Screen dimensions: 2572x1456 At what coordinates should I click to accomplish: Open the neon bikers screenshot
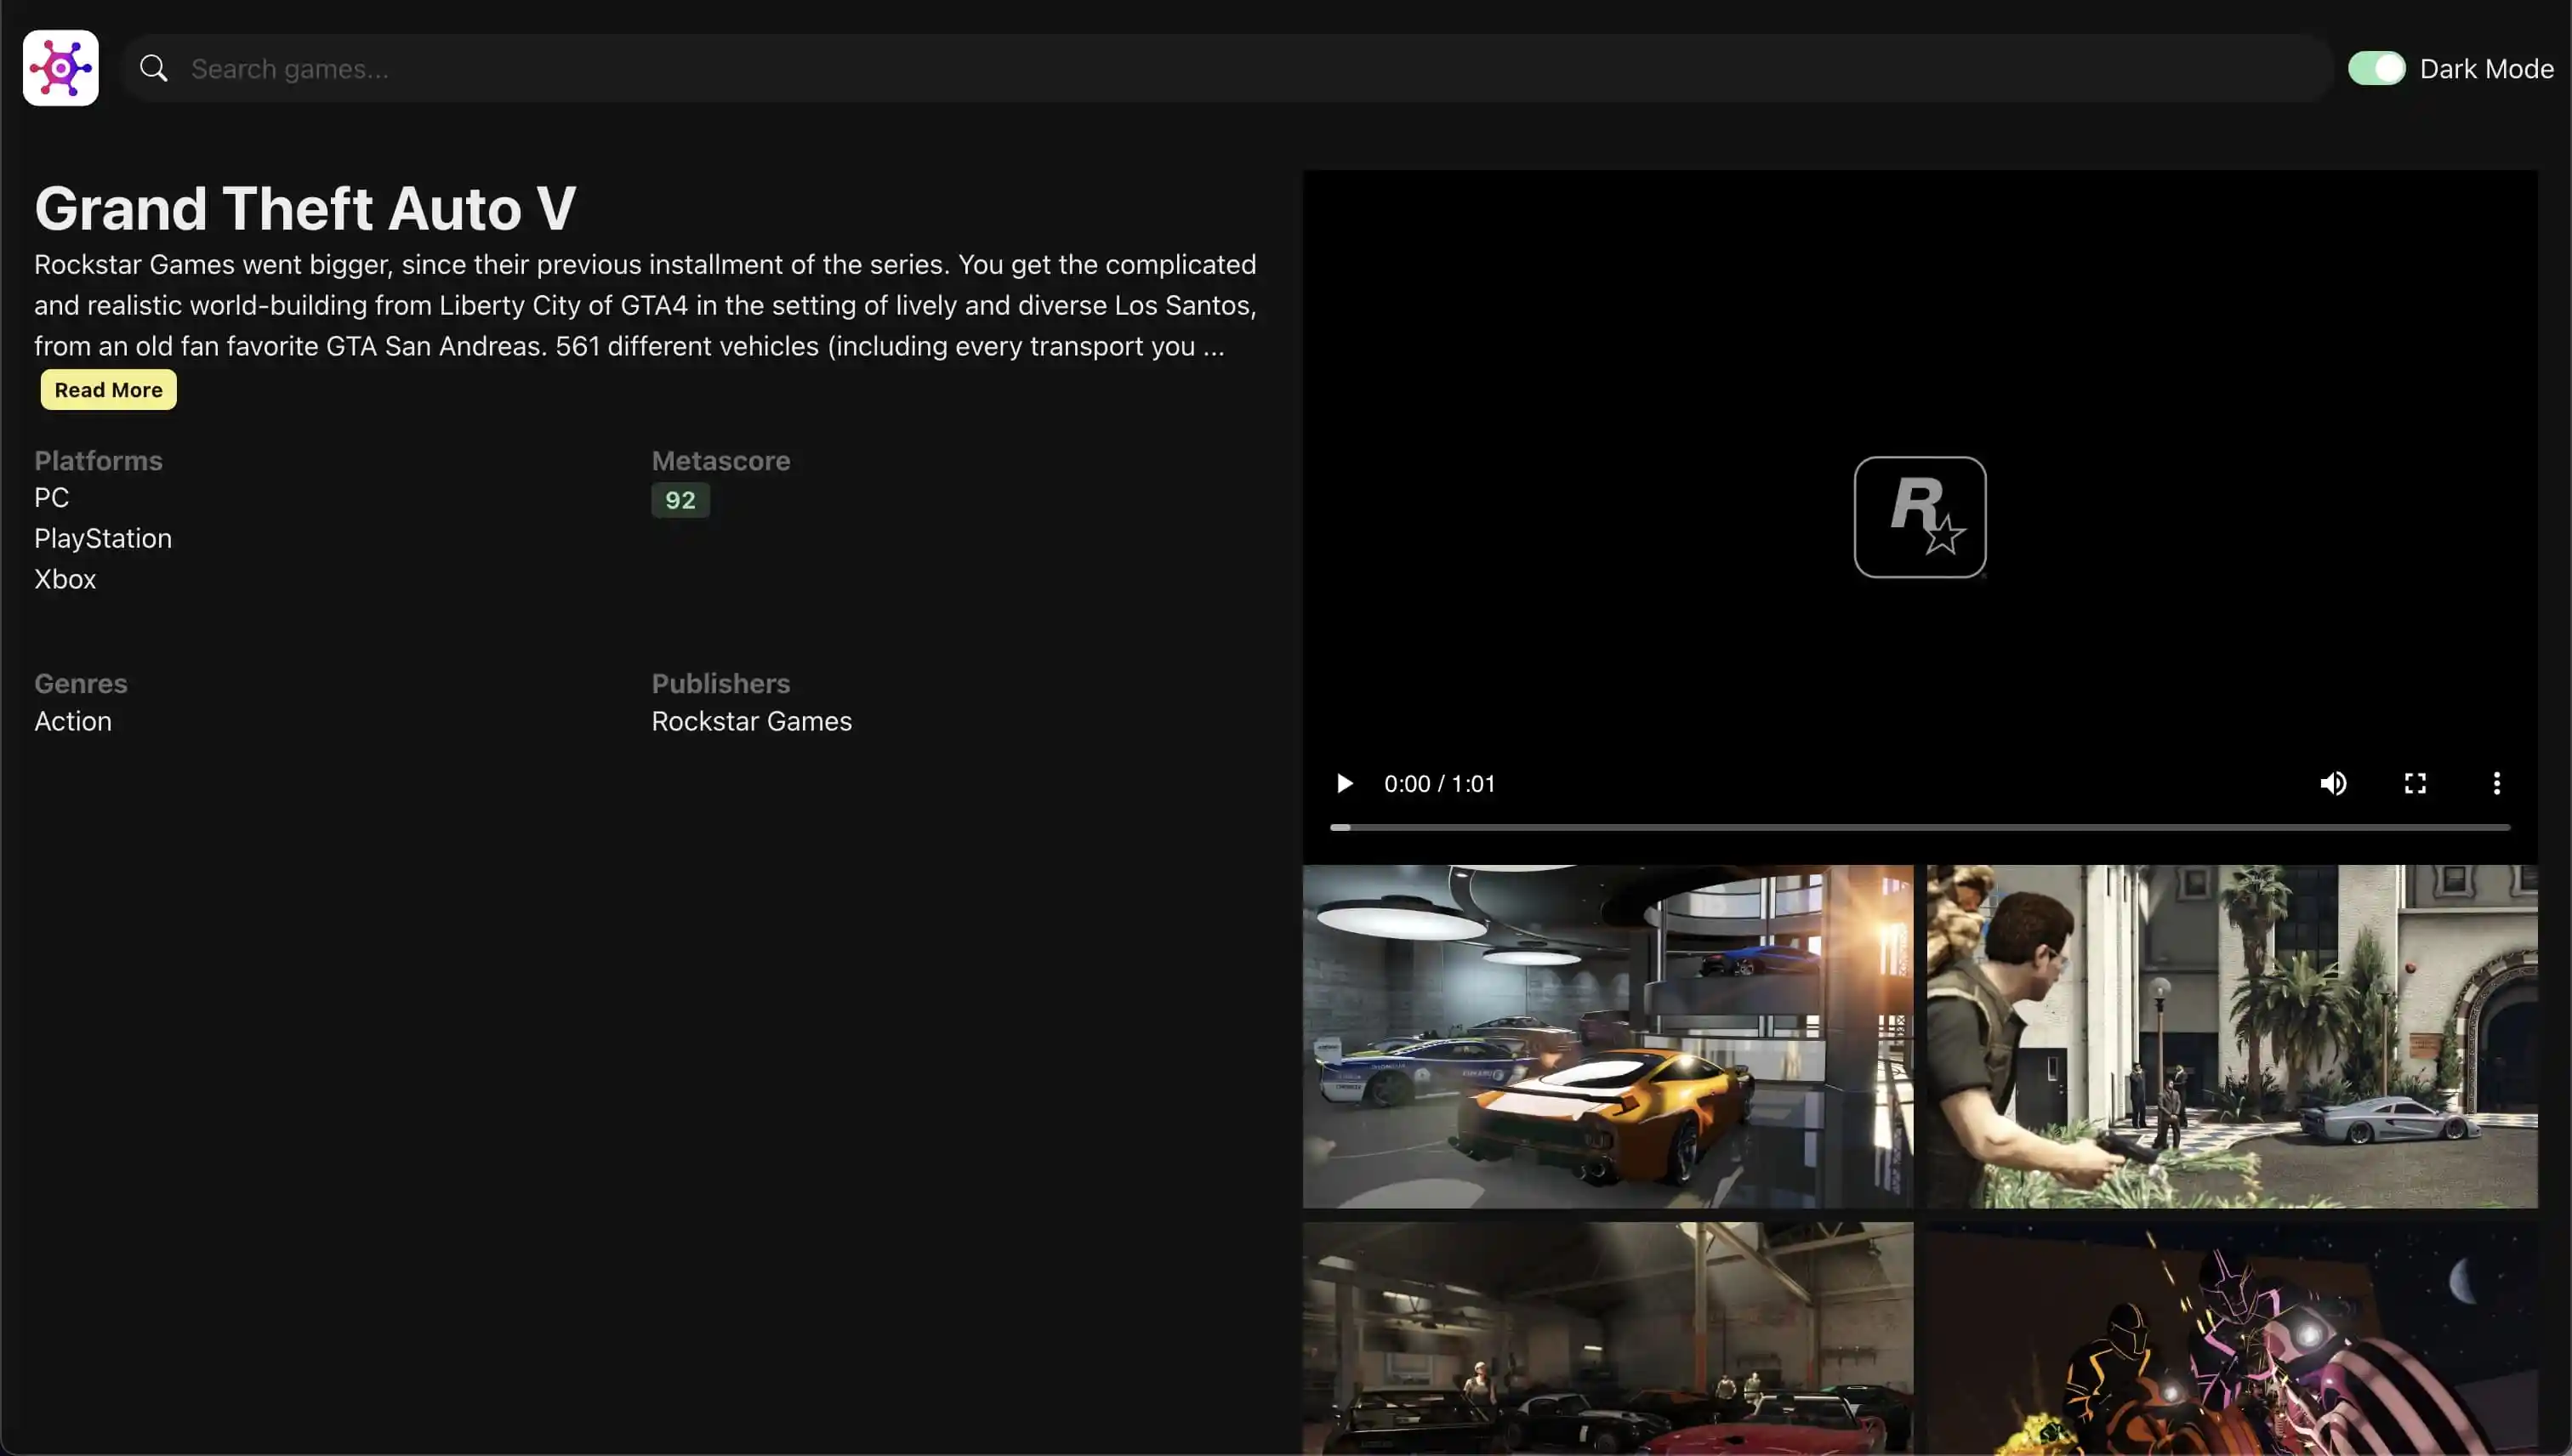pyautogui.click(x=2231, y=1338)
